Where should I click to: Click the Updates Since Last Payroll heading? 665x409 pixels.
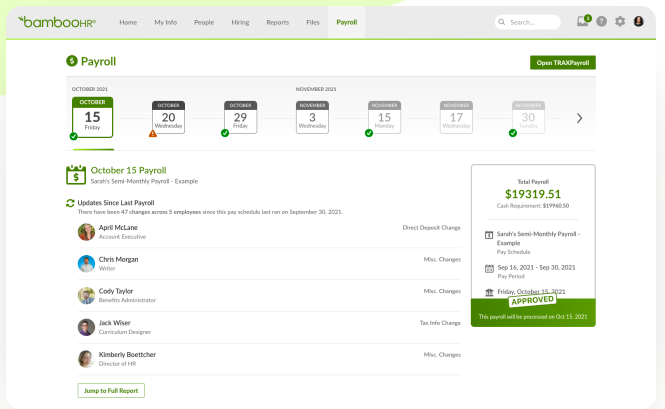point(116,203)
